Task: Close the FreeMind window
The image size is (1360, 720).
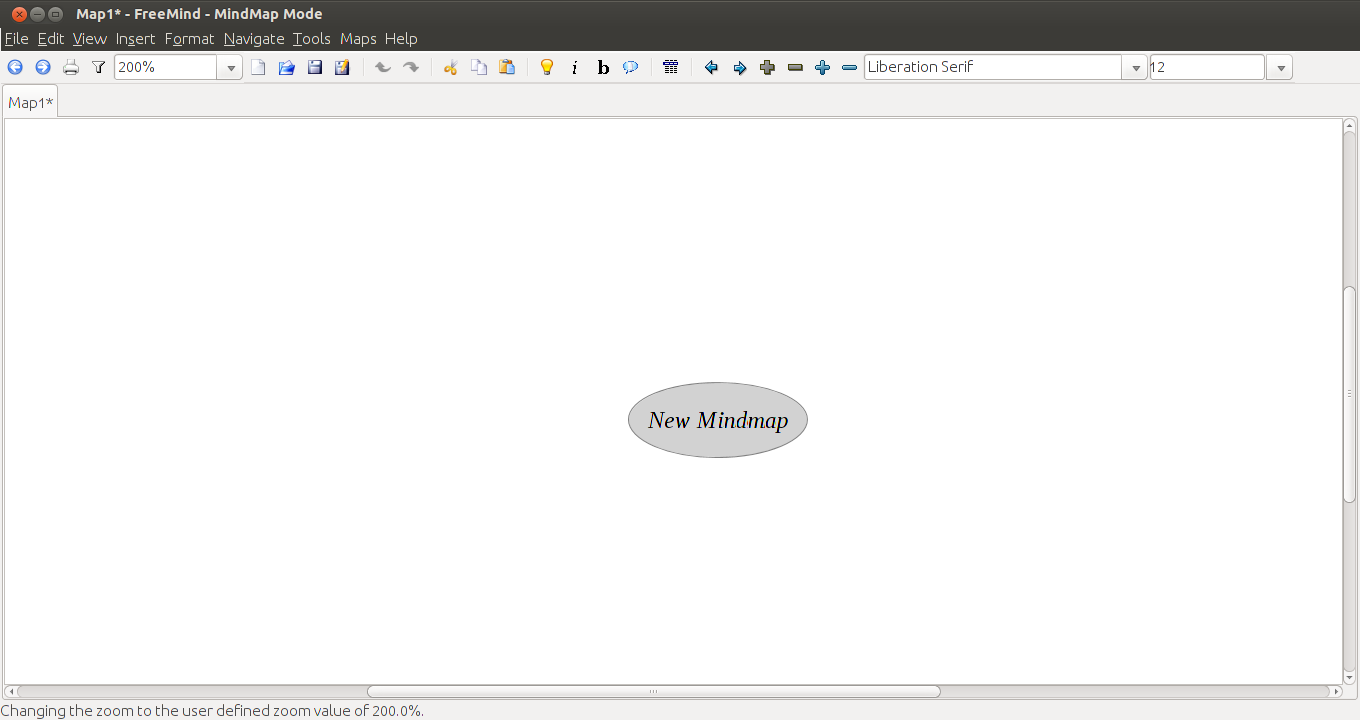Action: 18,14
